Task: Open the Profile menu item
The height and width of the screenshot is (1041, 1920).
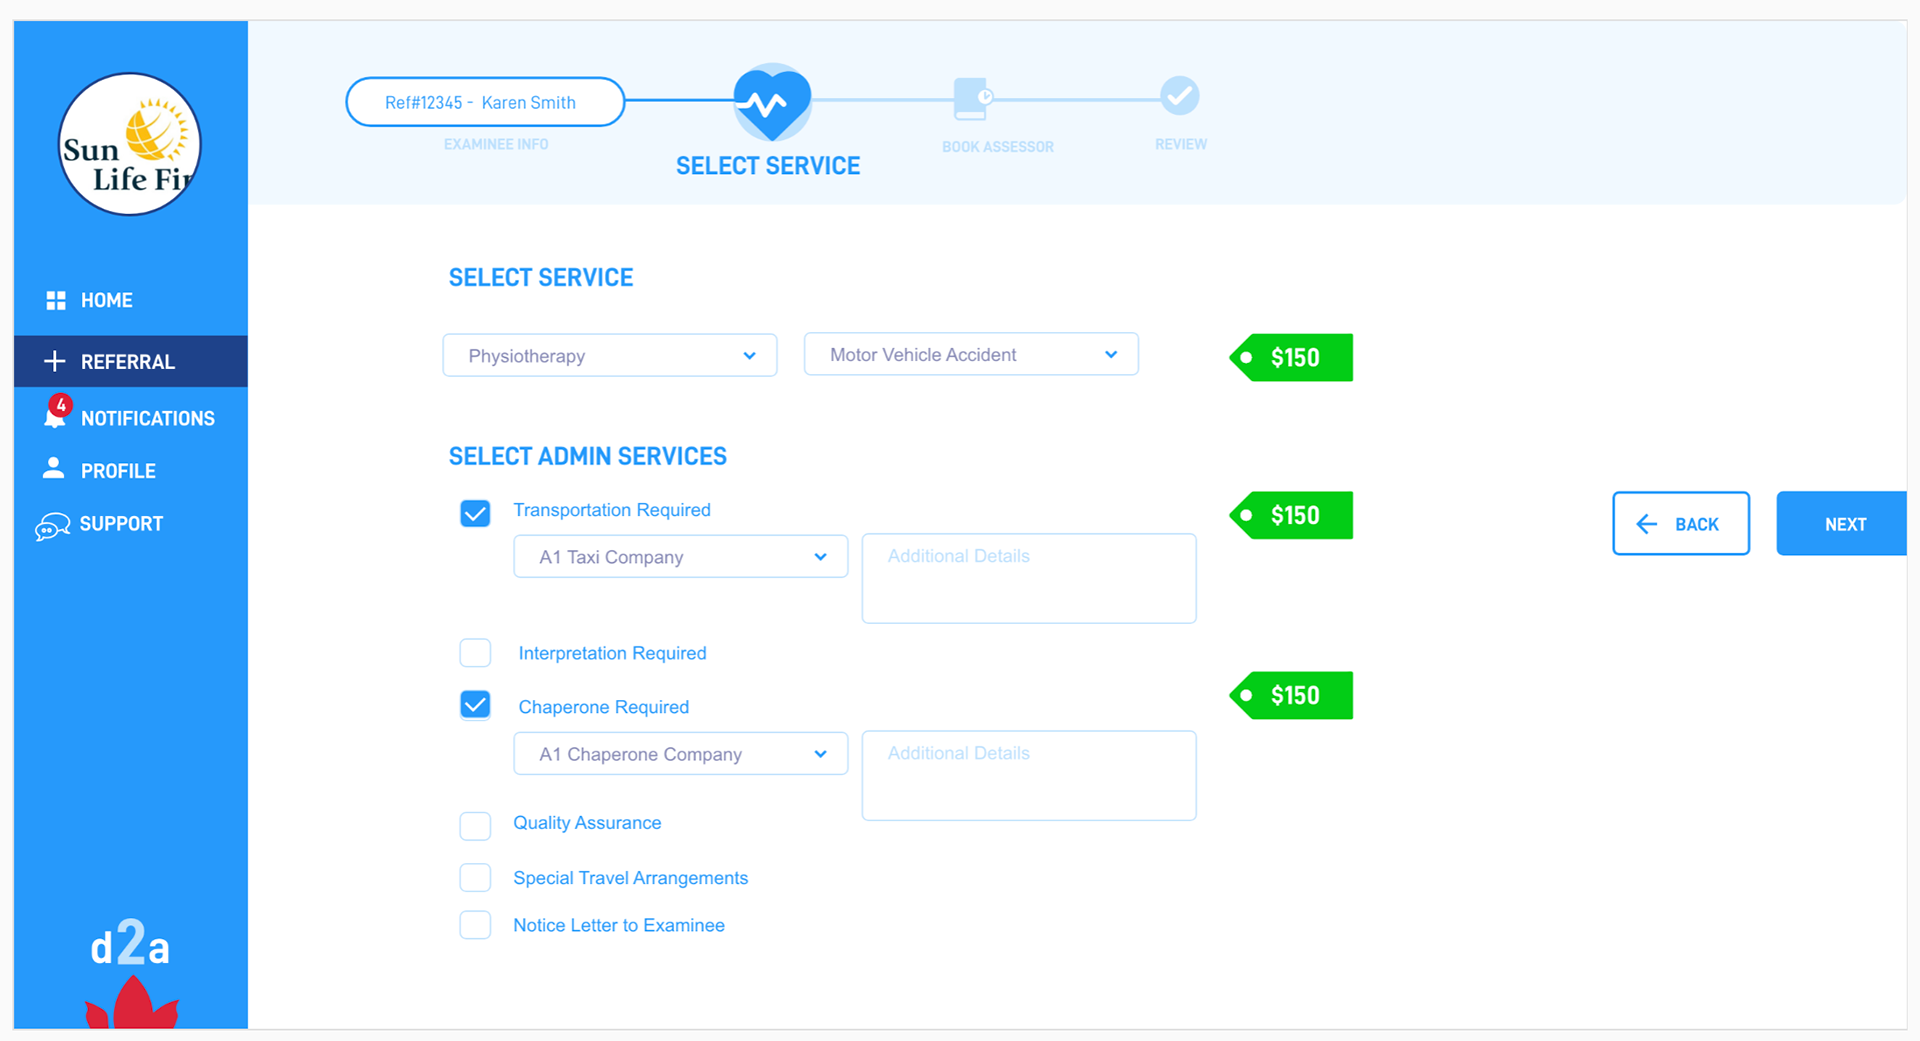Action: pyautogui.click(x=117, y=471)
